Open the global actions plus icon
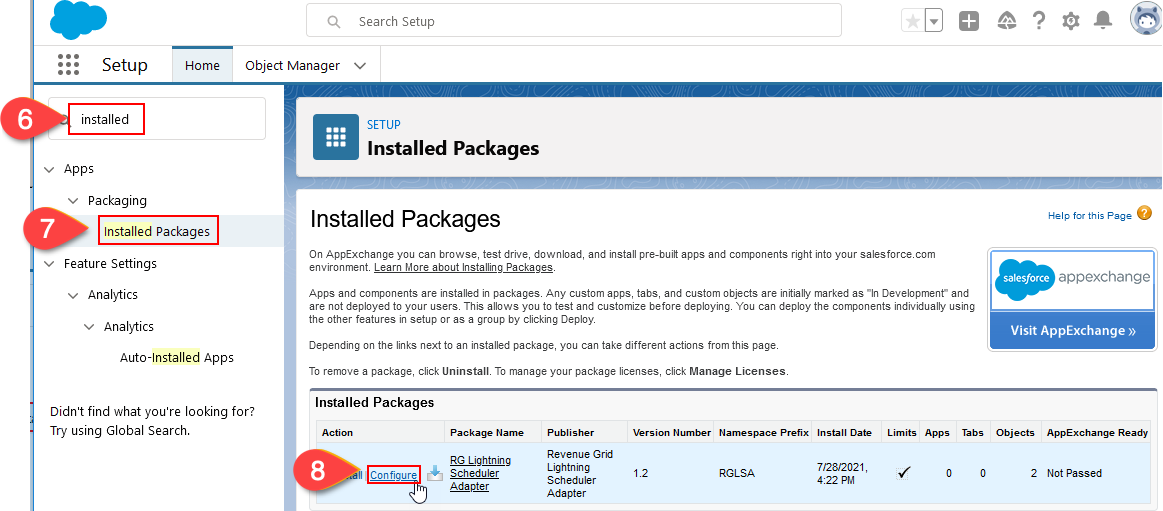The image size is (1163, 511). 969,22
